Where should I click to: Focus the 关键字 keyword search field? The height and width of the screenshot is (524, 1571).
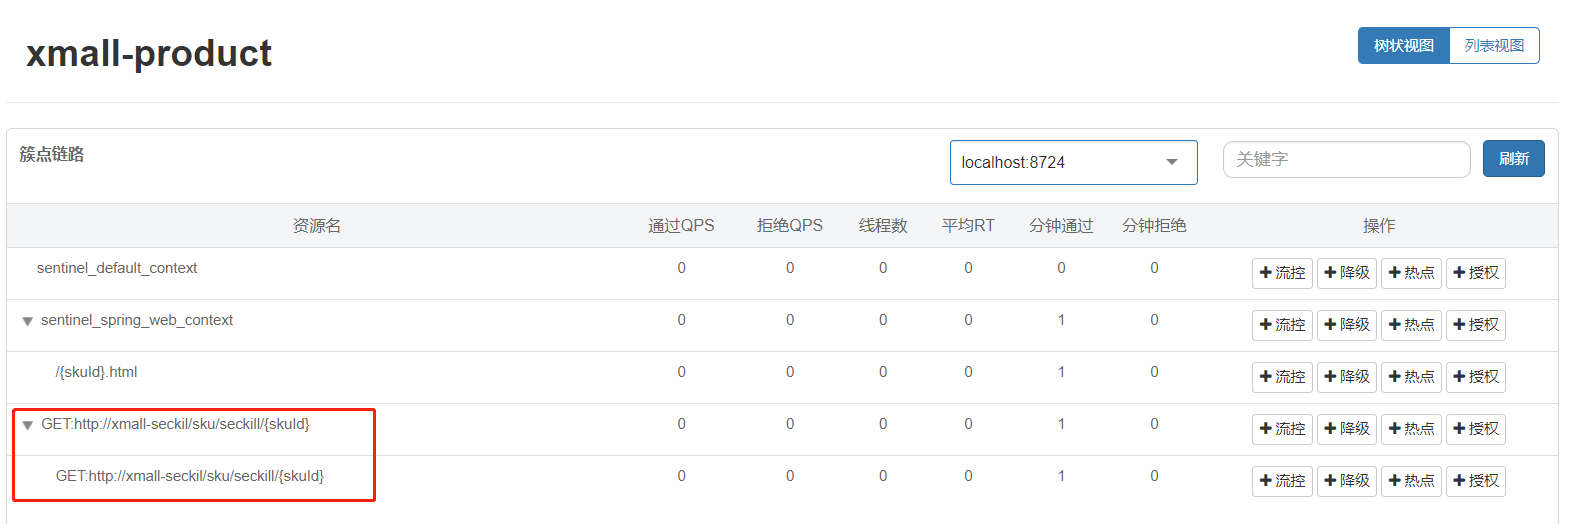(x=1346, y=159)
